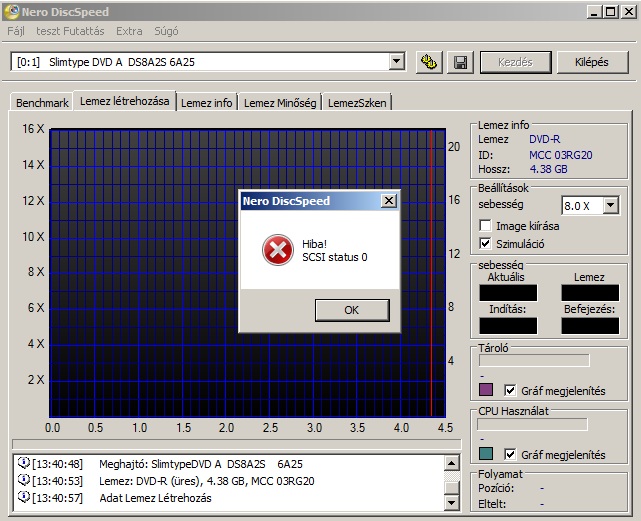Click the log scrollbar up arrow
Viewport: 641px width, 521px height.
click(x=452, y=463)
